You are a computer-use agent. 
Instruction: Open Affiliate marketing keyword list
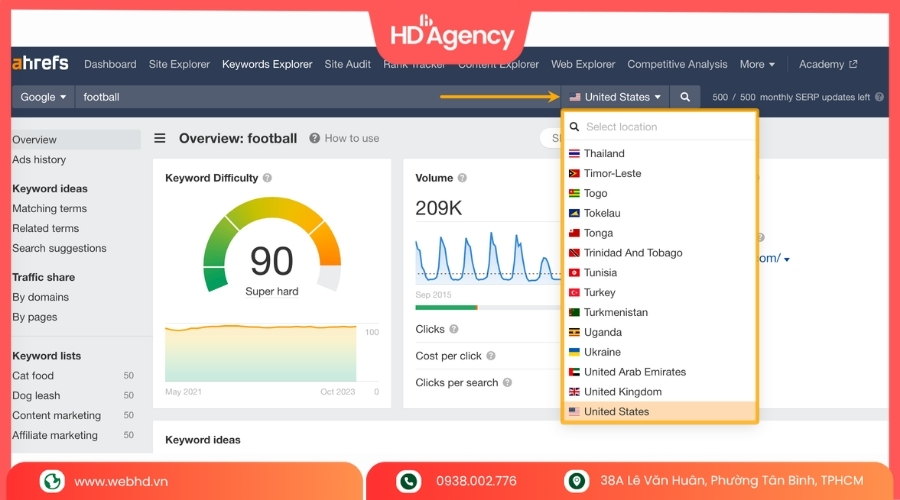[55, 435]
